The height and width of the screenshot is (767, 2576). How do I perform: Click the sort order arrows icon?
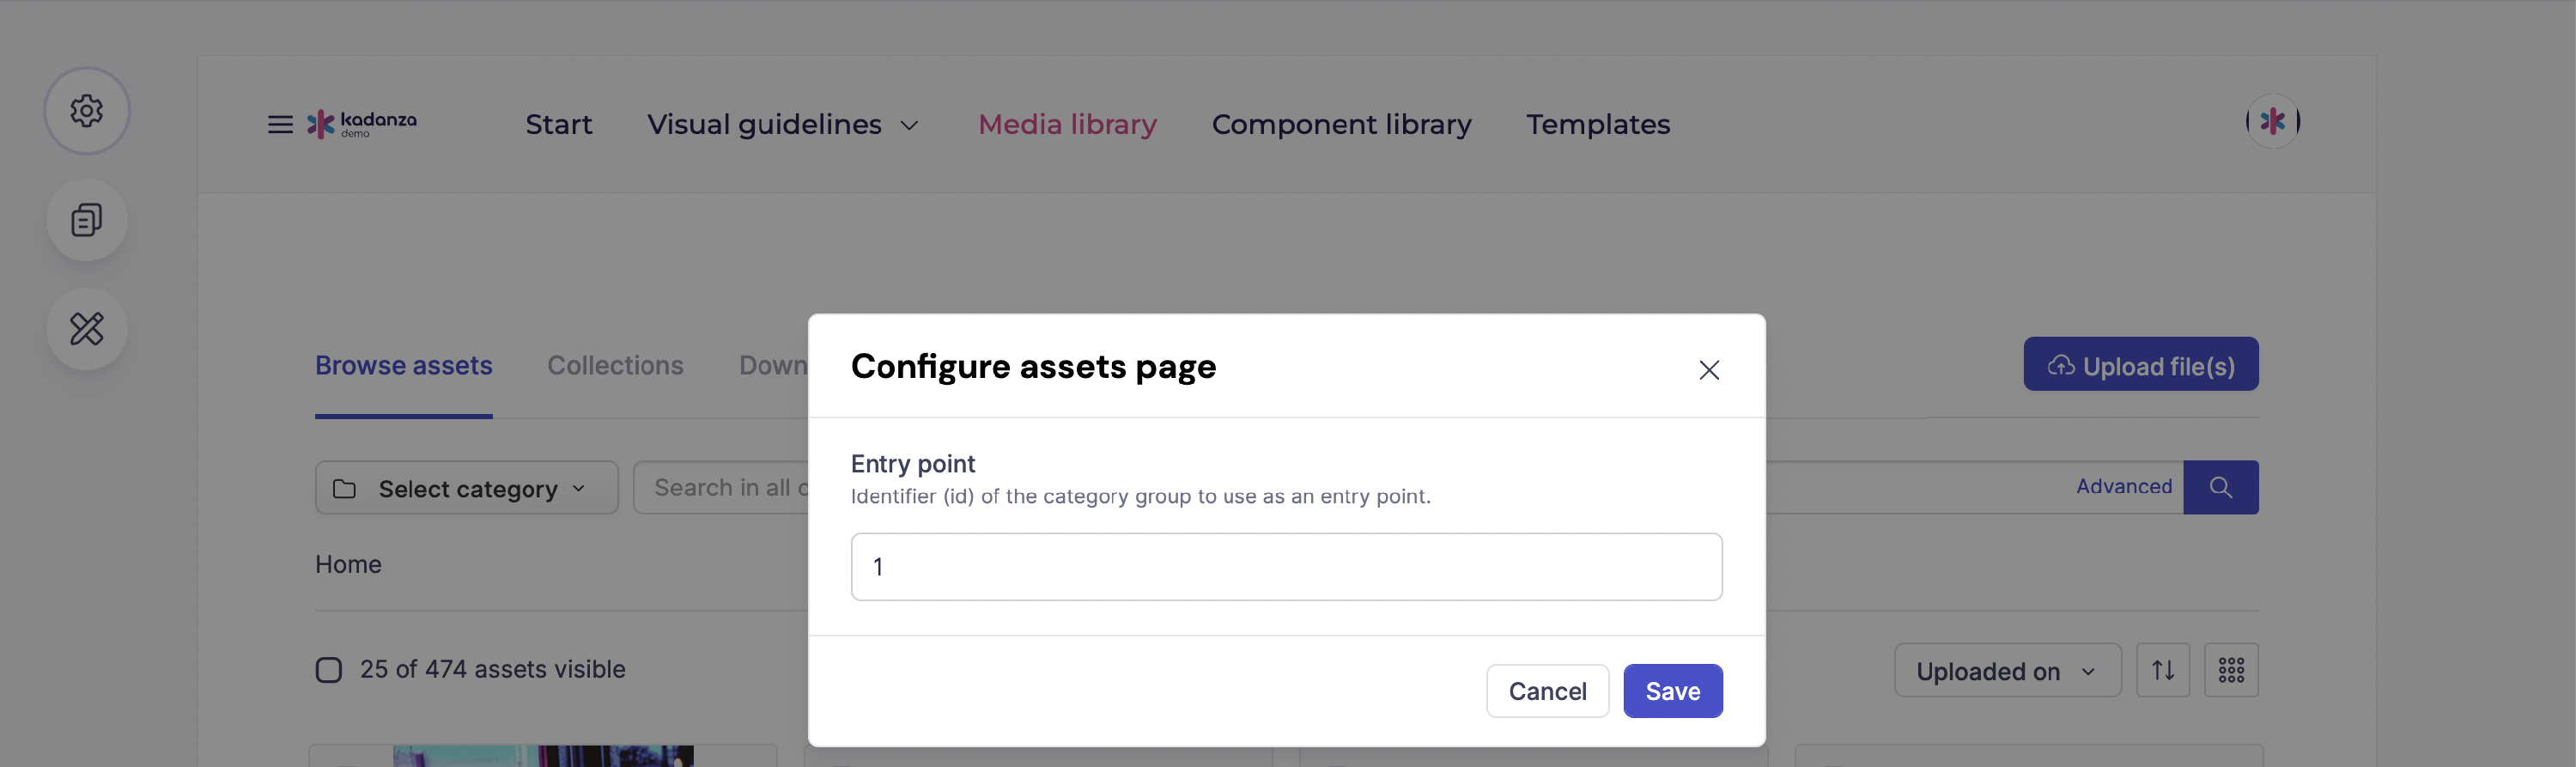click(2163, 670)
